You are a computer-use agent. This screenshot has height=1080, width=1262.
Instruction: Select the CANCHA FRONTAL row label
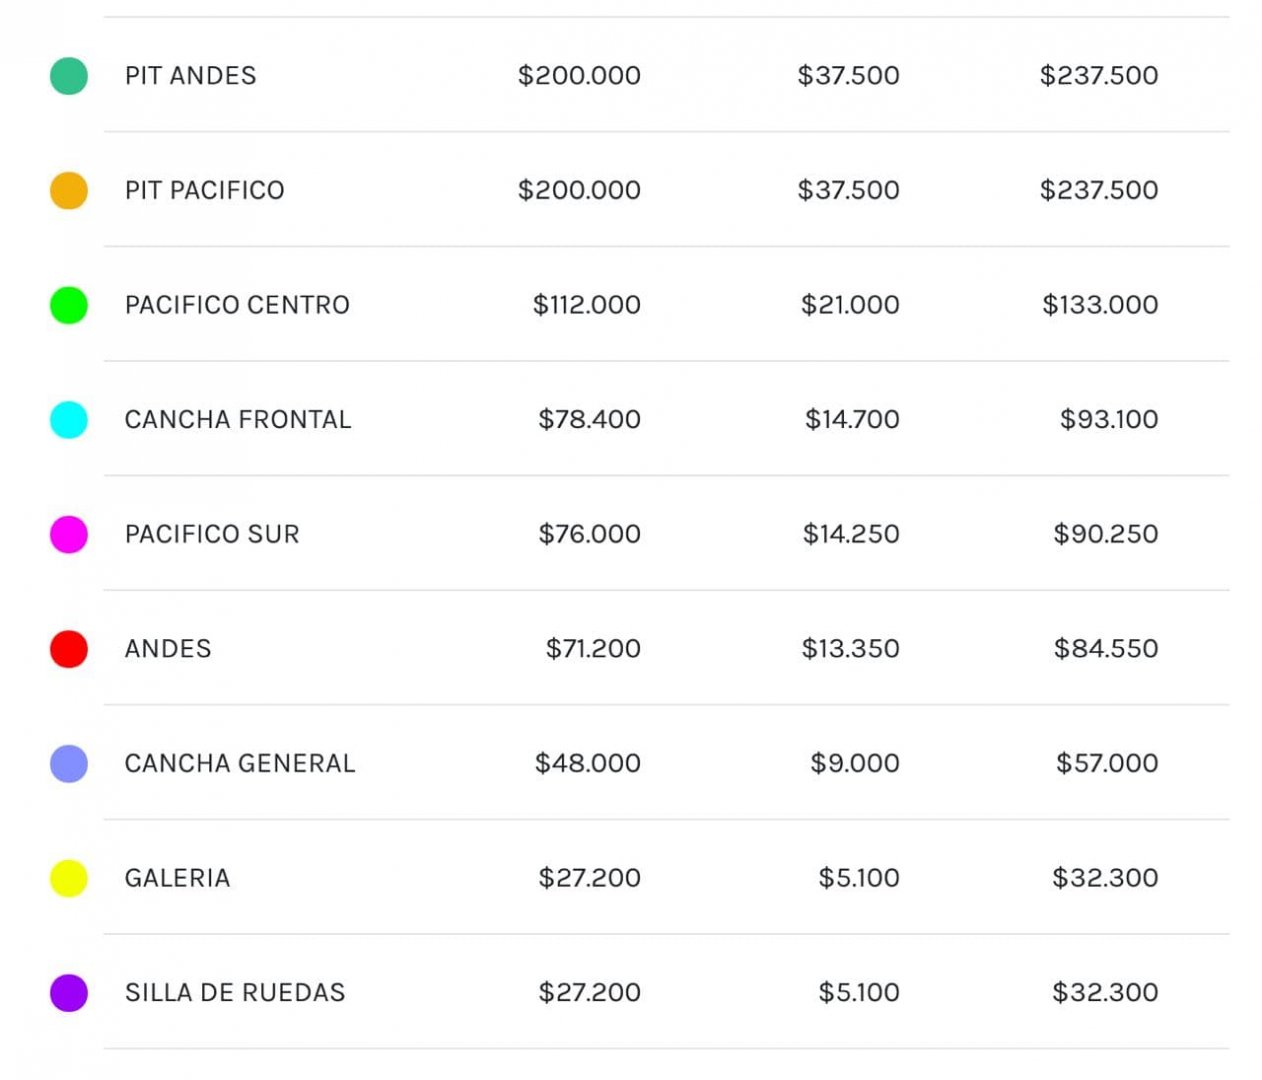click(x=238, y=420)
